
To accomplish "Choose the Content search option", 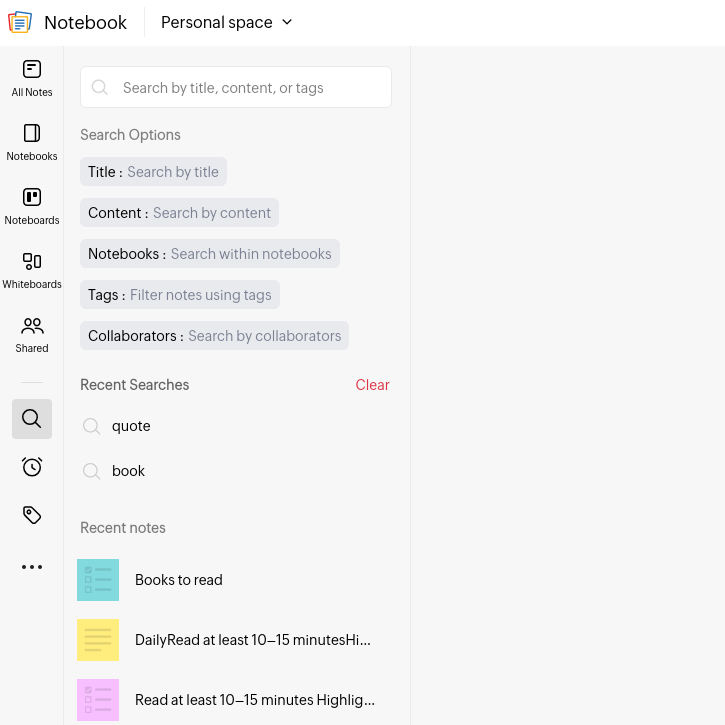I will pos(179,213).
